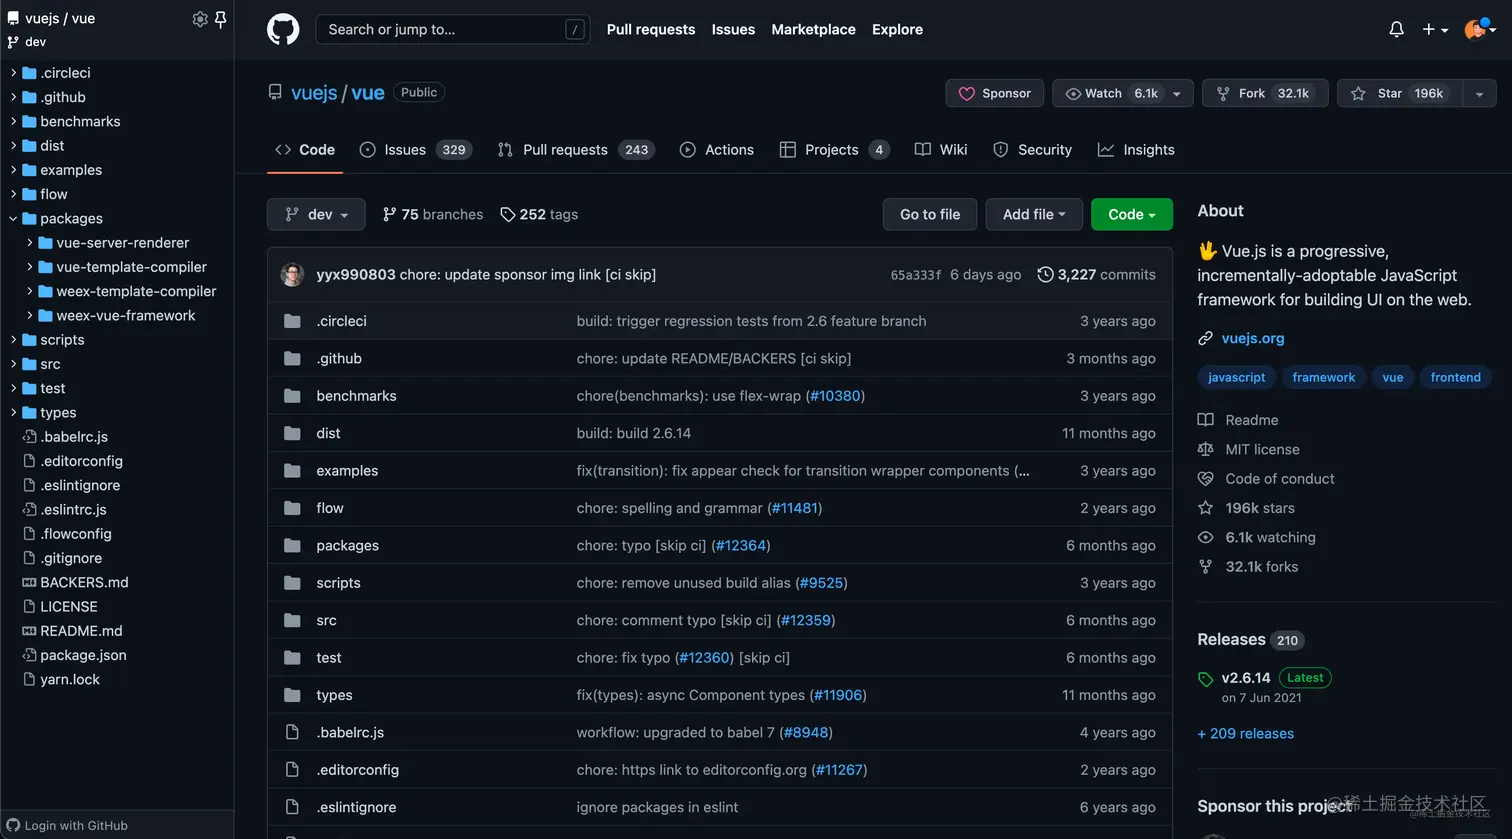The width and height of the screenshot is (1512, 839).
Task: Fork the vuejs/vue repository
Action: (1265, 93)
